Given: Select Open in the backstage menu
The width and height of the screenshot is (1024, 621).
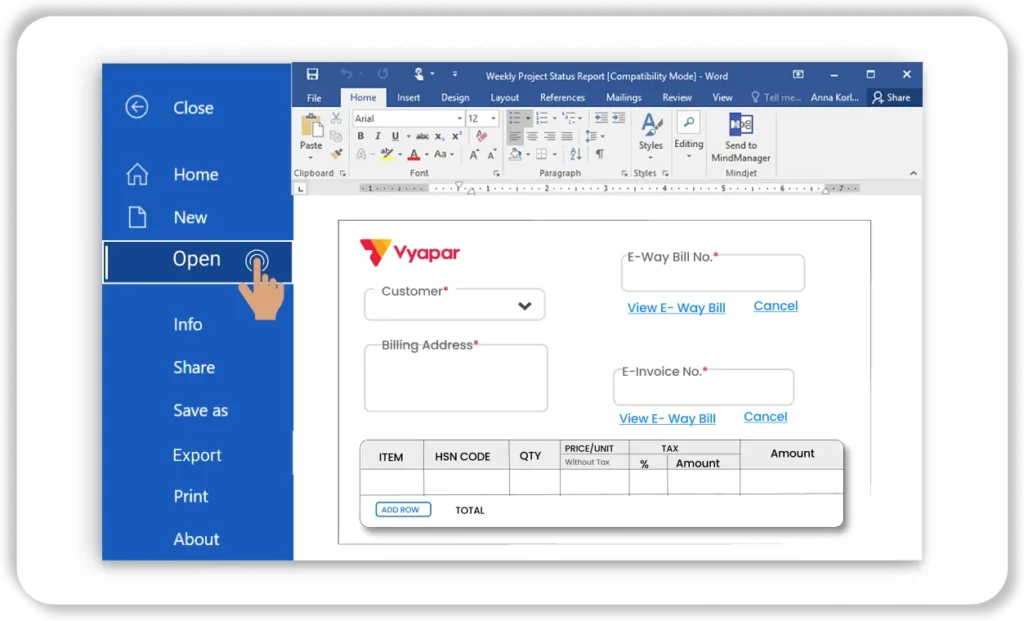Looking at the screenshot, I should point(196,259).
